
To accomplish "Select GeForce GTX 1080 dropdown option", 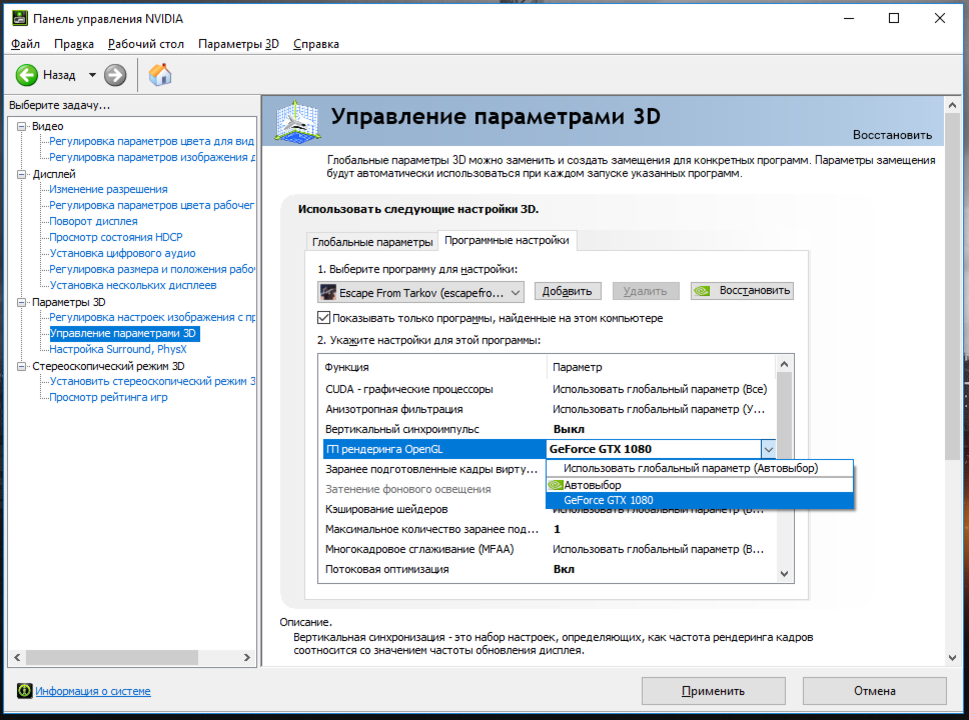I will (x=700, y=501).
